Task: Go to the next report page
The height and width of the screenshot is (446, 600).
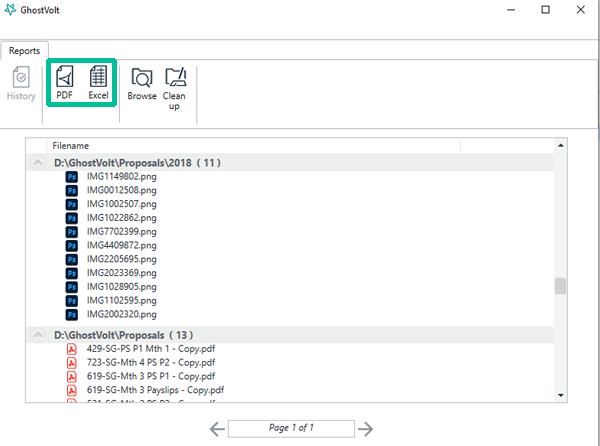Action: [x=365, y=429]
